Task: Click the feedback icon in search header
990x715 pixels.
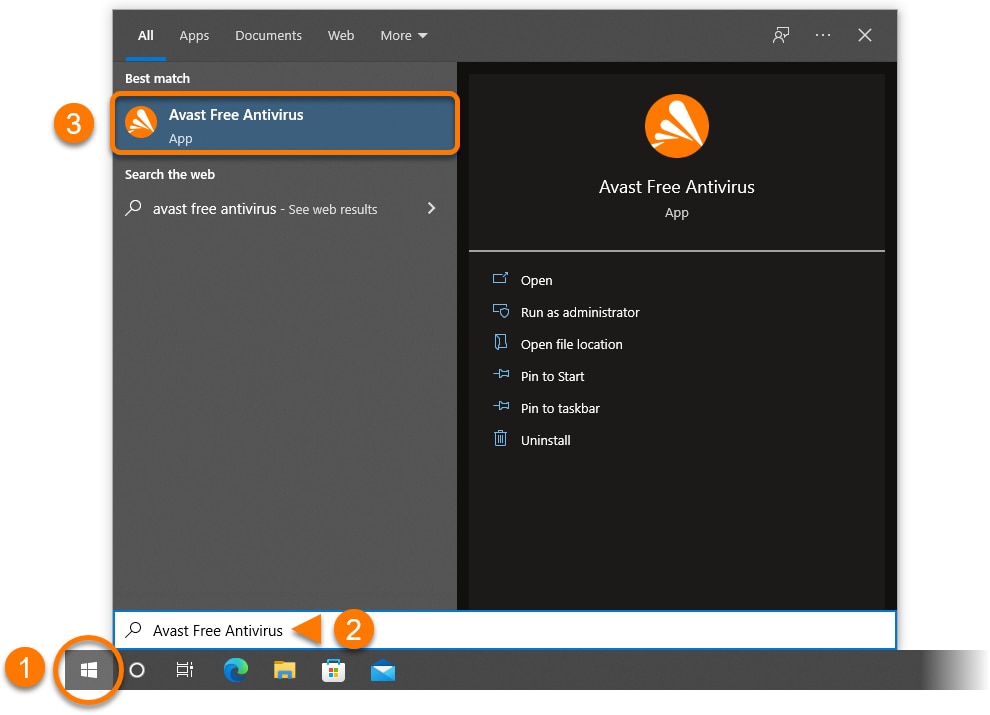Action: [x=781, y=35]
